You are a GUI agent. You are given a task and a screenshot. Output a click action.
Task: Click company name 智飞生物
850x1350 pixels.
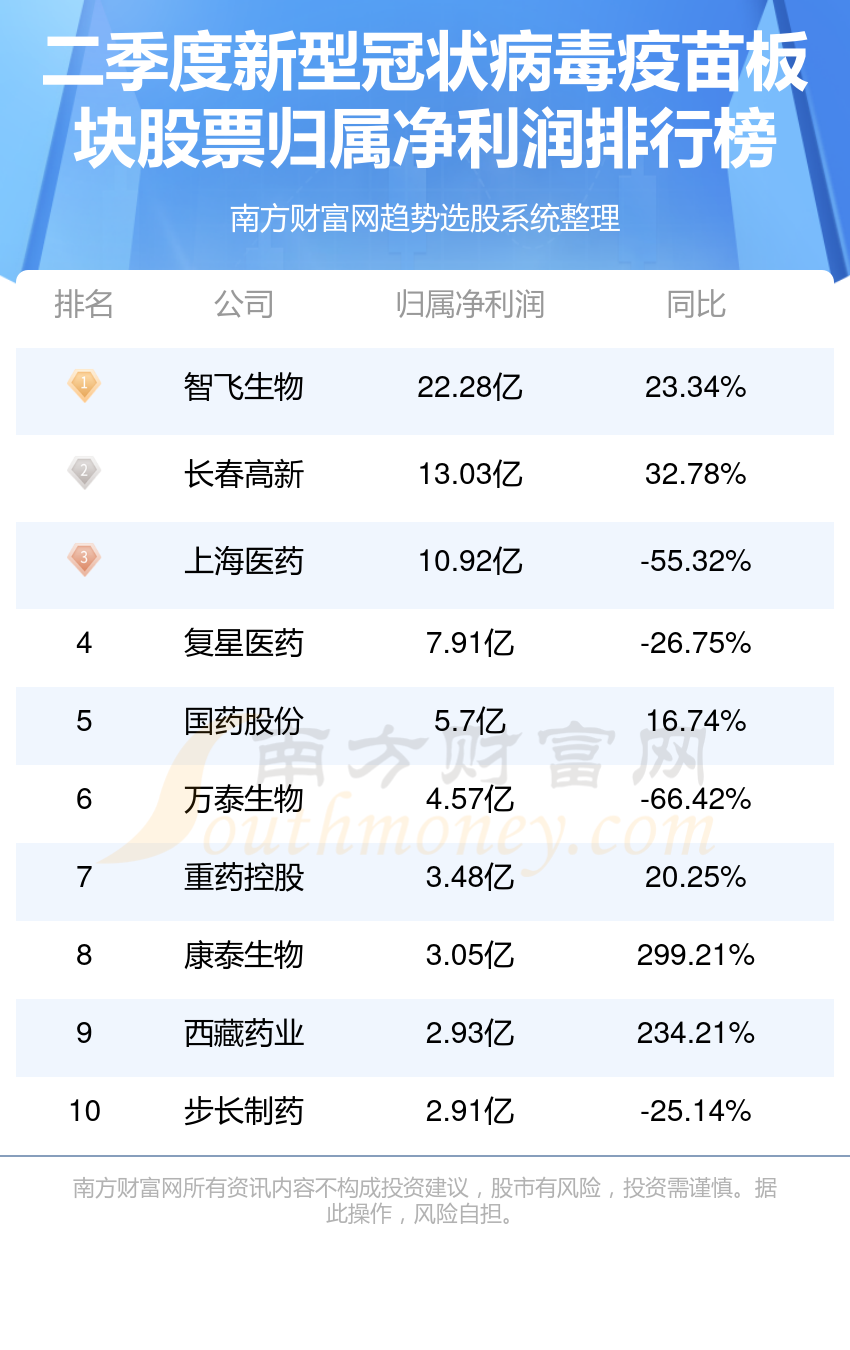tap(244, 387)
